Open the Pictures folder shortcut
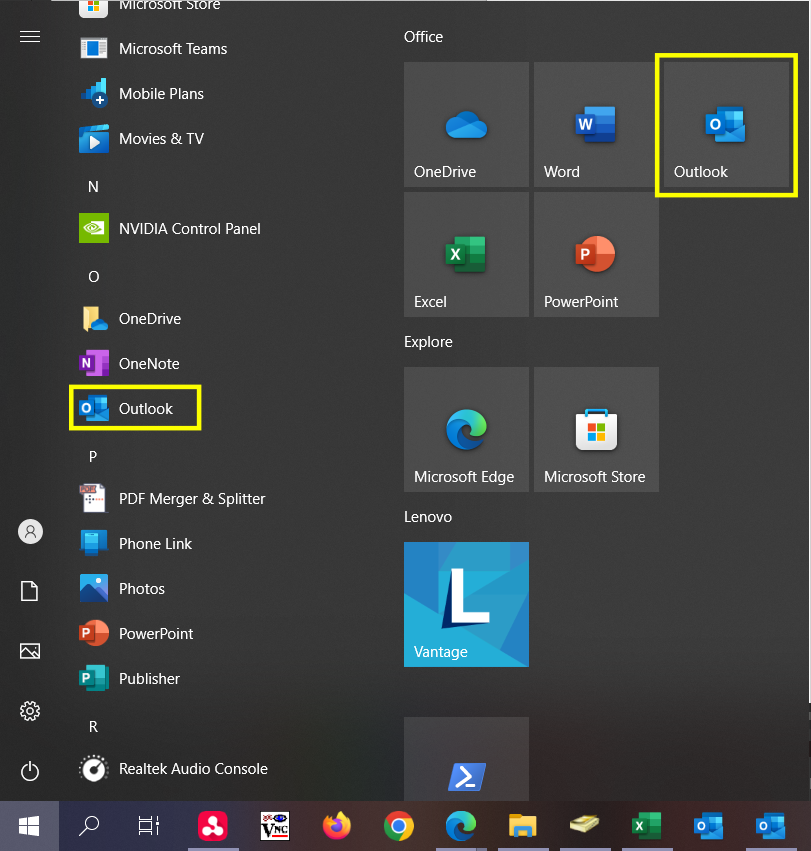811x851 pixels. click(30, 651)
